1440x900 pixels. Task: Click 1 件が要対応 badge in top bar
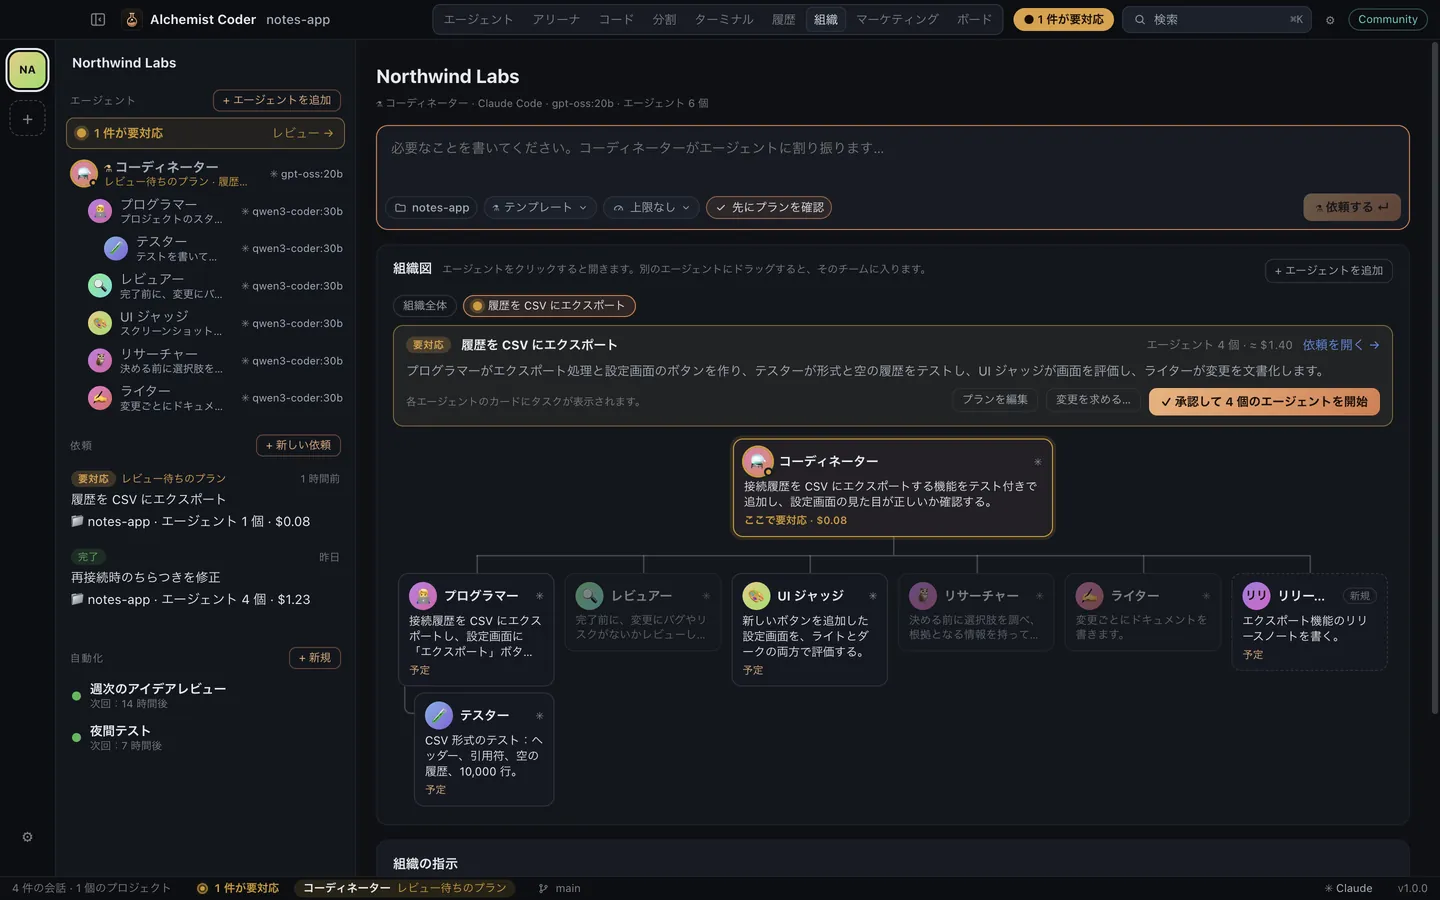[x=1063, y=20]
